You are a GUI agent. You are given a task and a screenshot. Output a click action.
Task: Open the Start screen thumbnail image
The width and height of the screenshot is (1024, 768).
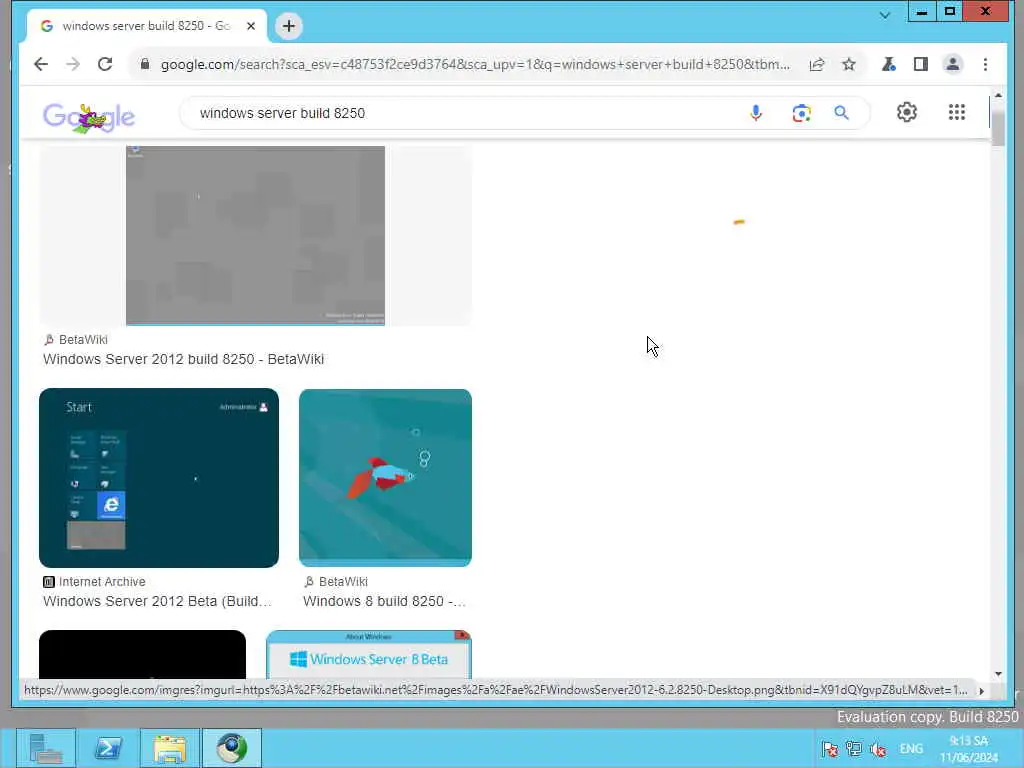pyautogui.click(x=159, y=477)
